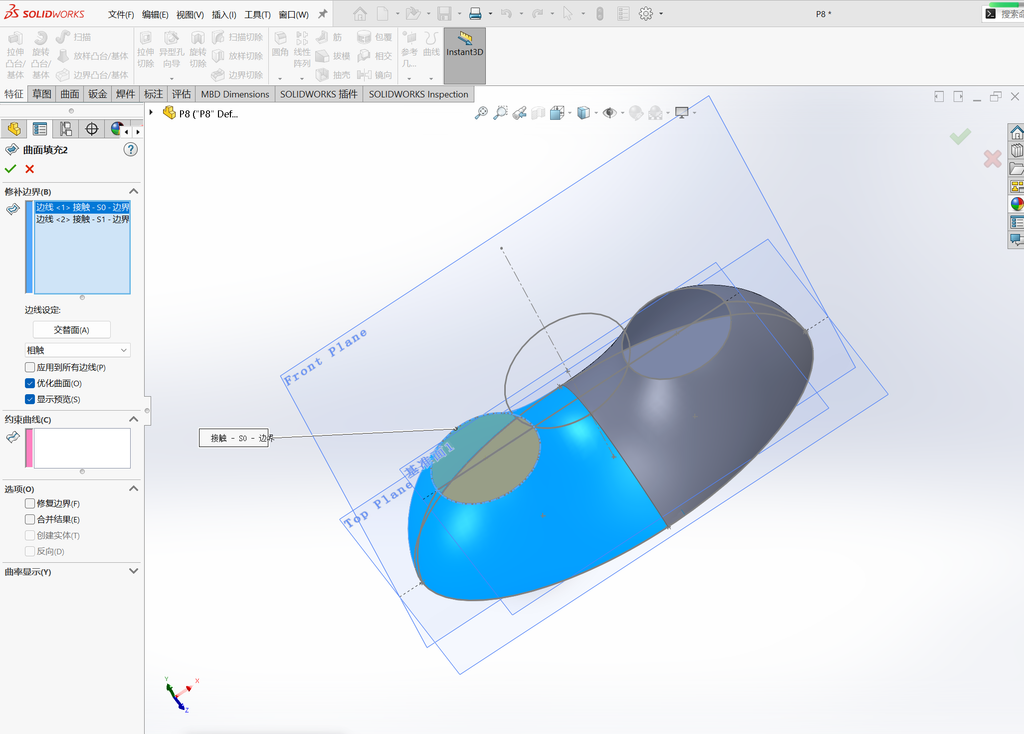1024x734 pixels.
Task: Click the 接触 - S0 - 边 callout in the viewport
Action: (234, 438)
